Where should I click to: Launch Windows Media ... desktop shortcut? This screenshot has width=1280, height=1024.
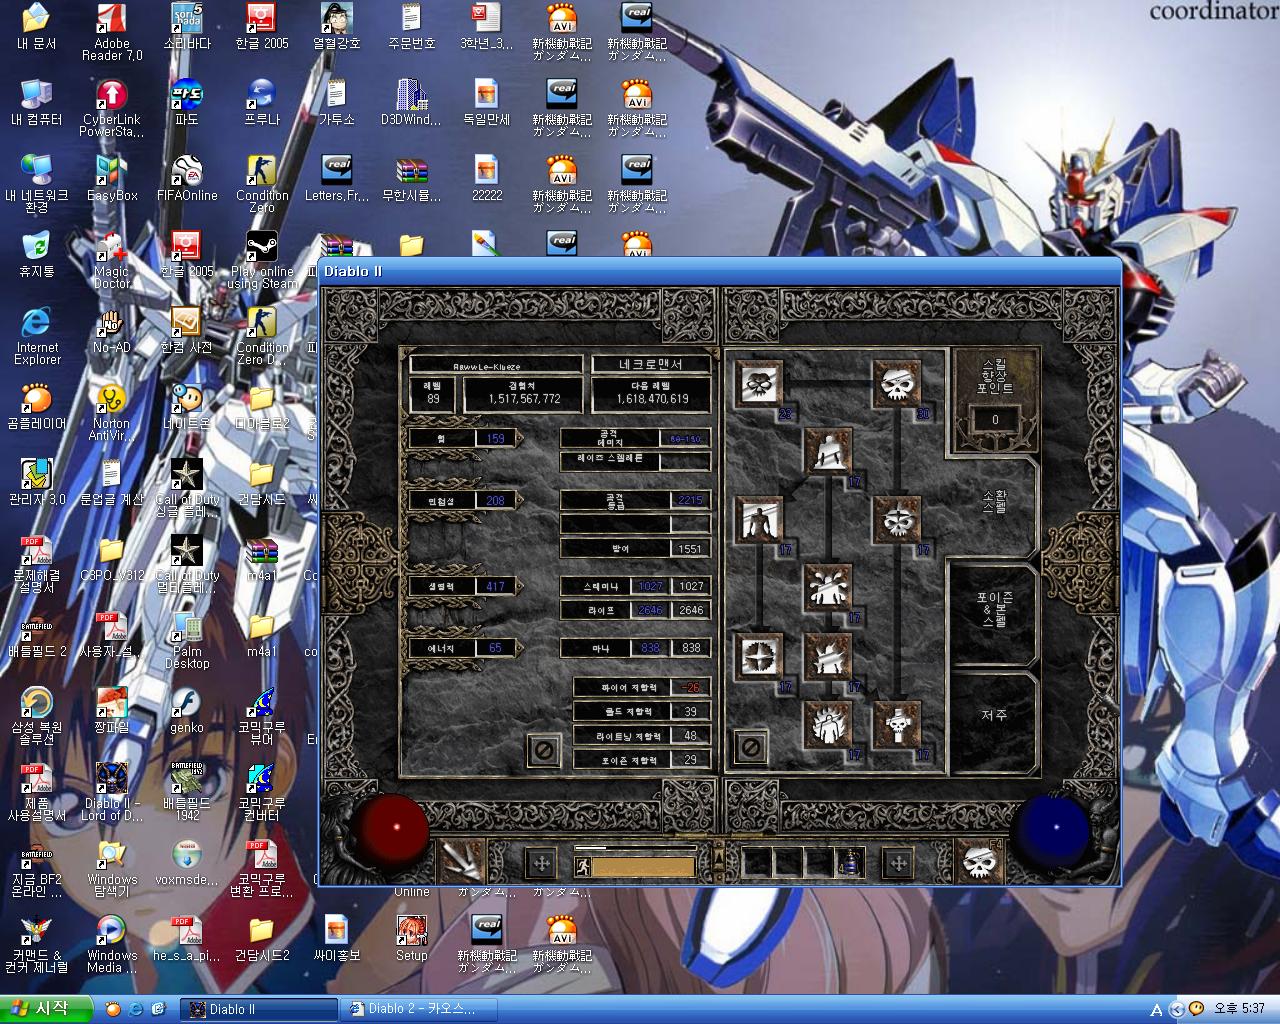click(x=112, y=944)
